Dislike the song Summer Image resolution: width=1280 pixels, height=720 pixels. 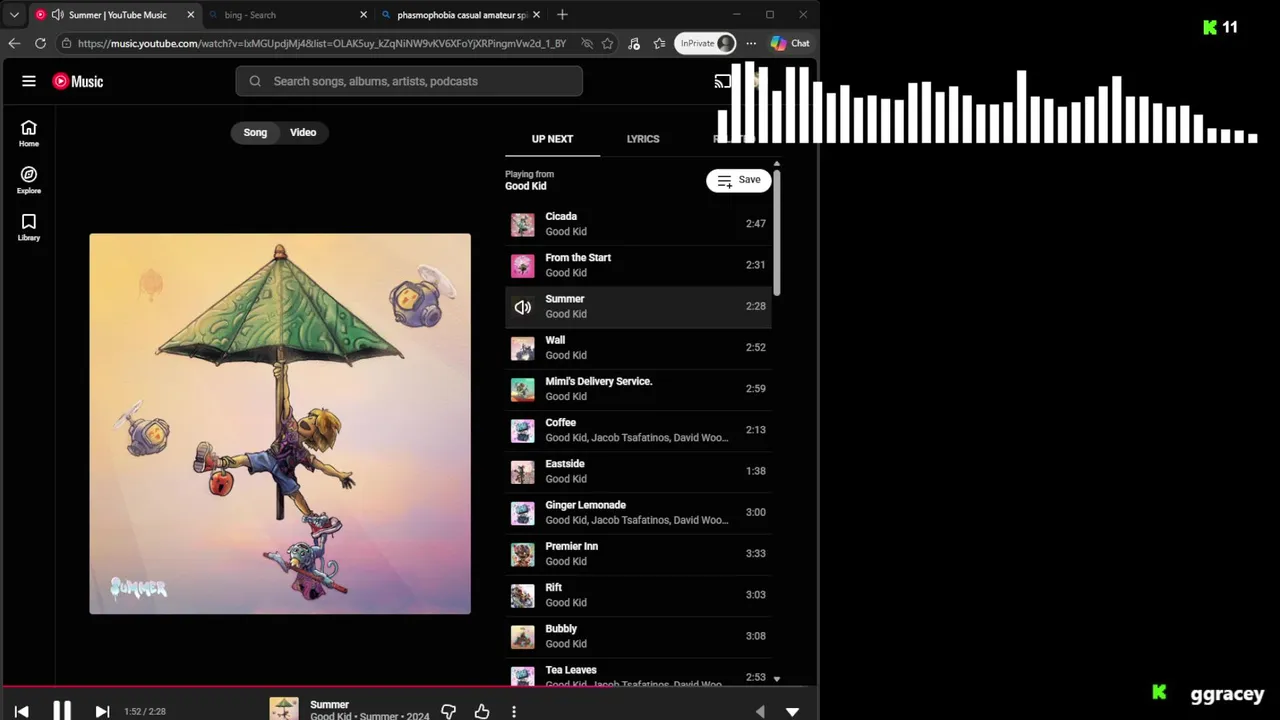[x=448, y=711]
